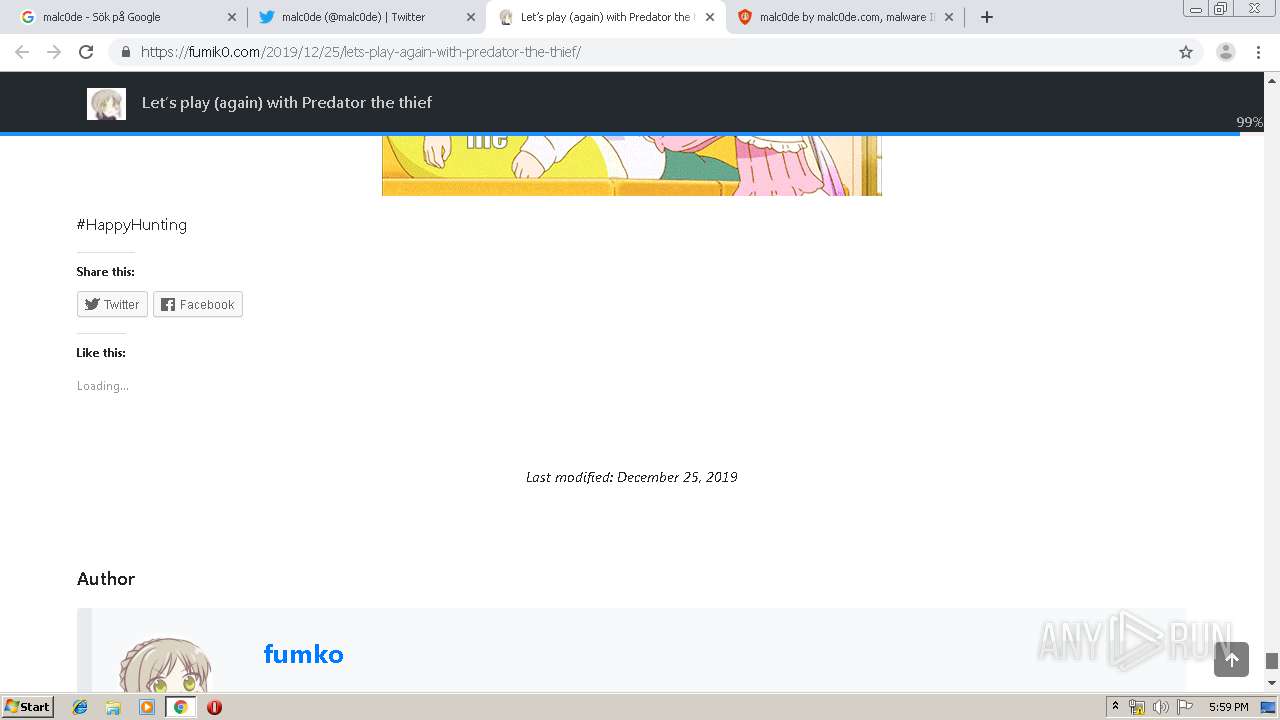Click the author avatar image
This screenshot has width=1280, height=720.
click(x=165, y=665)
